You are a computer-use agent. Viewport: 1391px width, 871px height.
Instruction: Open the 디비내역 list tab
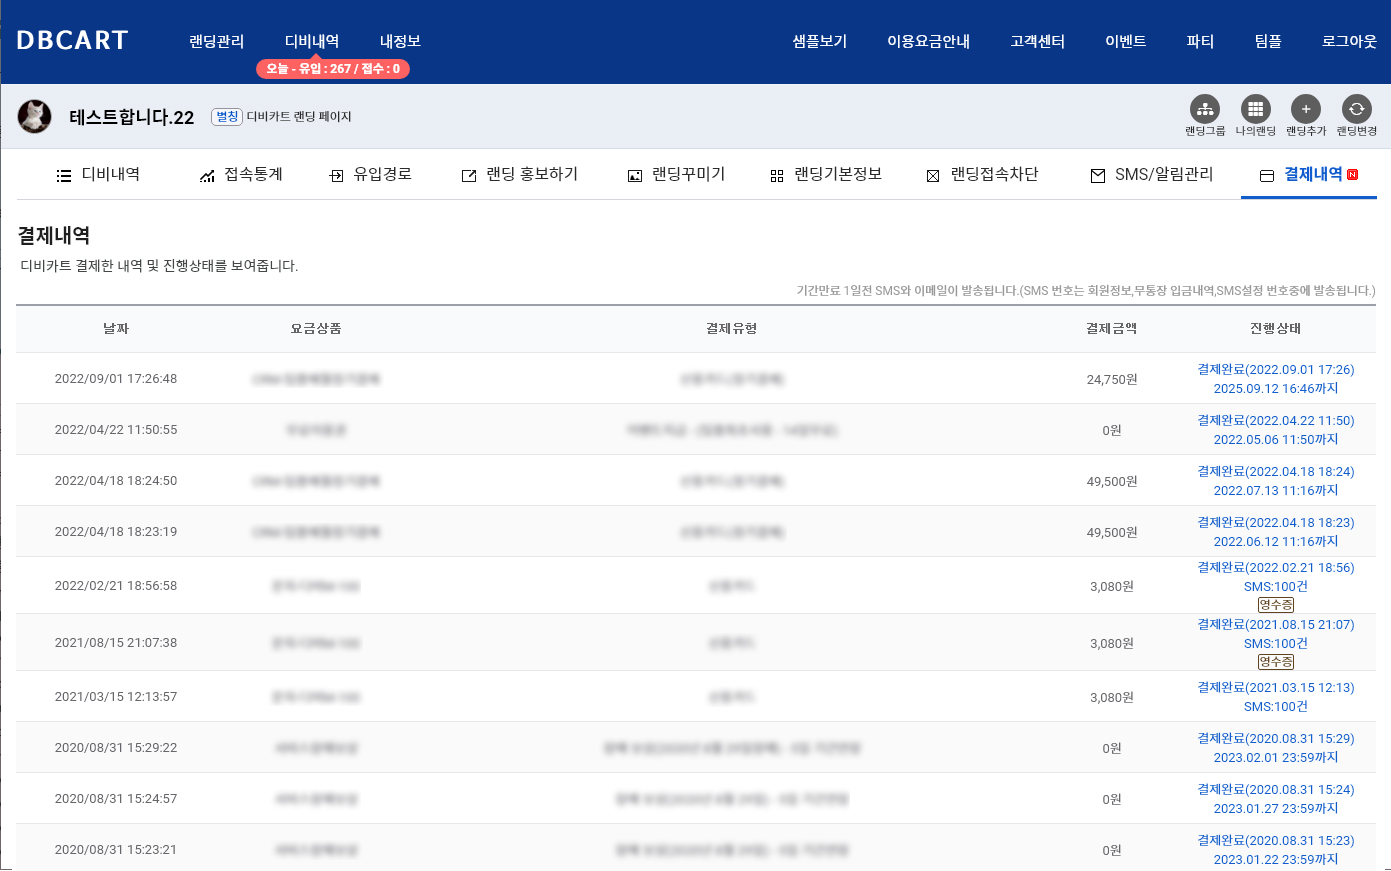point(98,175)
